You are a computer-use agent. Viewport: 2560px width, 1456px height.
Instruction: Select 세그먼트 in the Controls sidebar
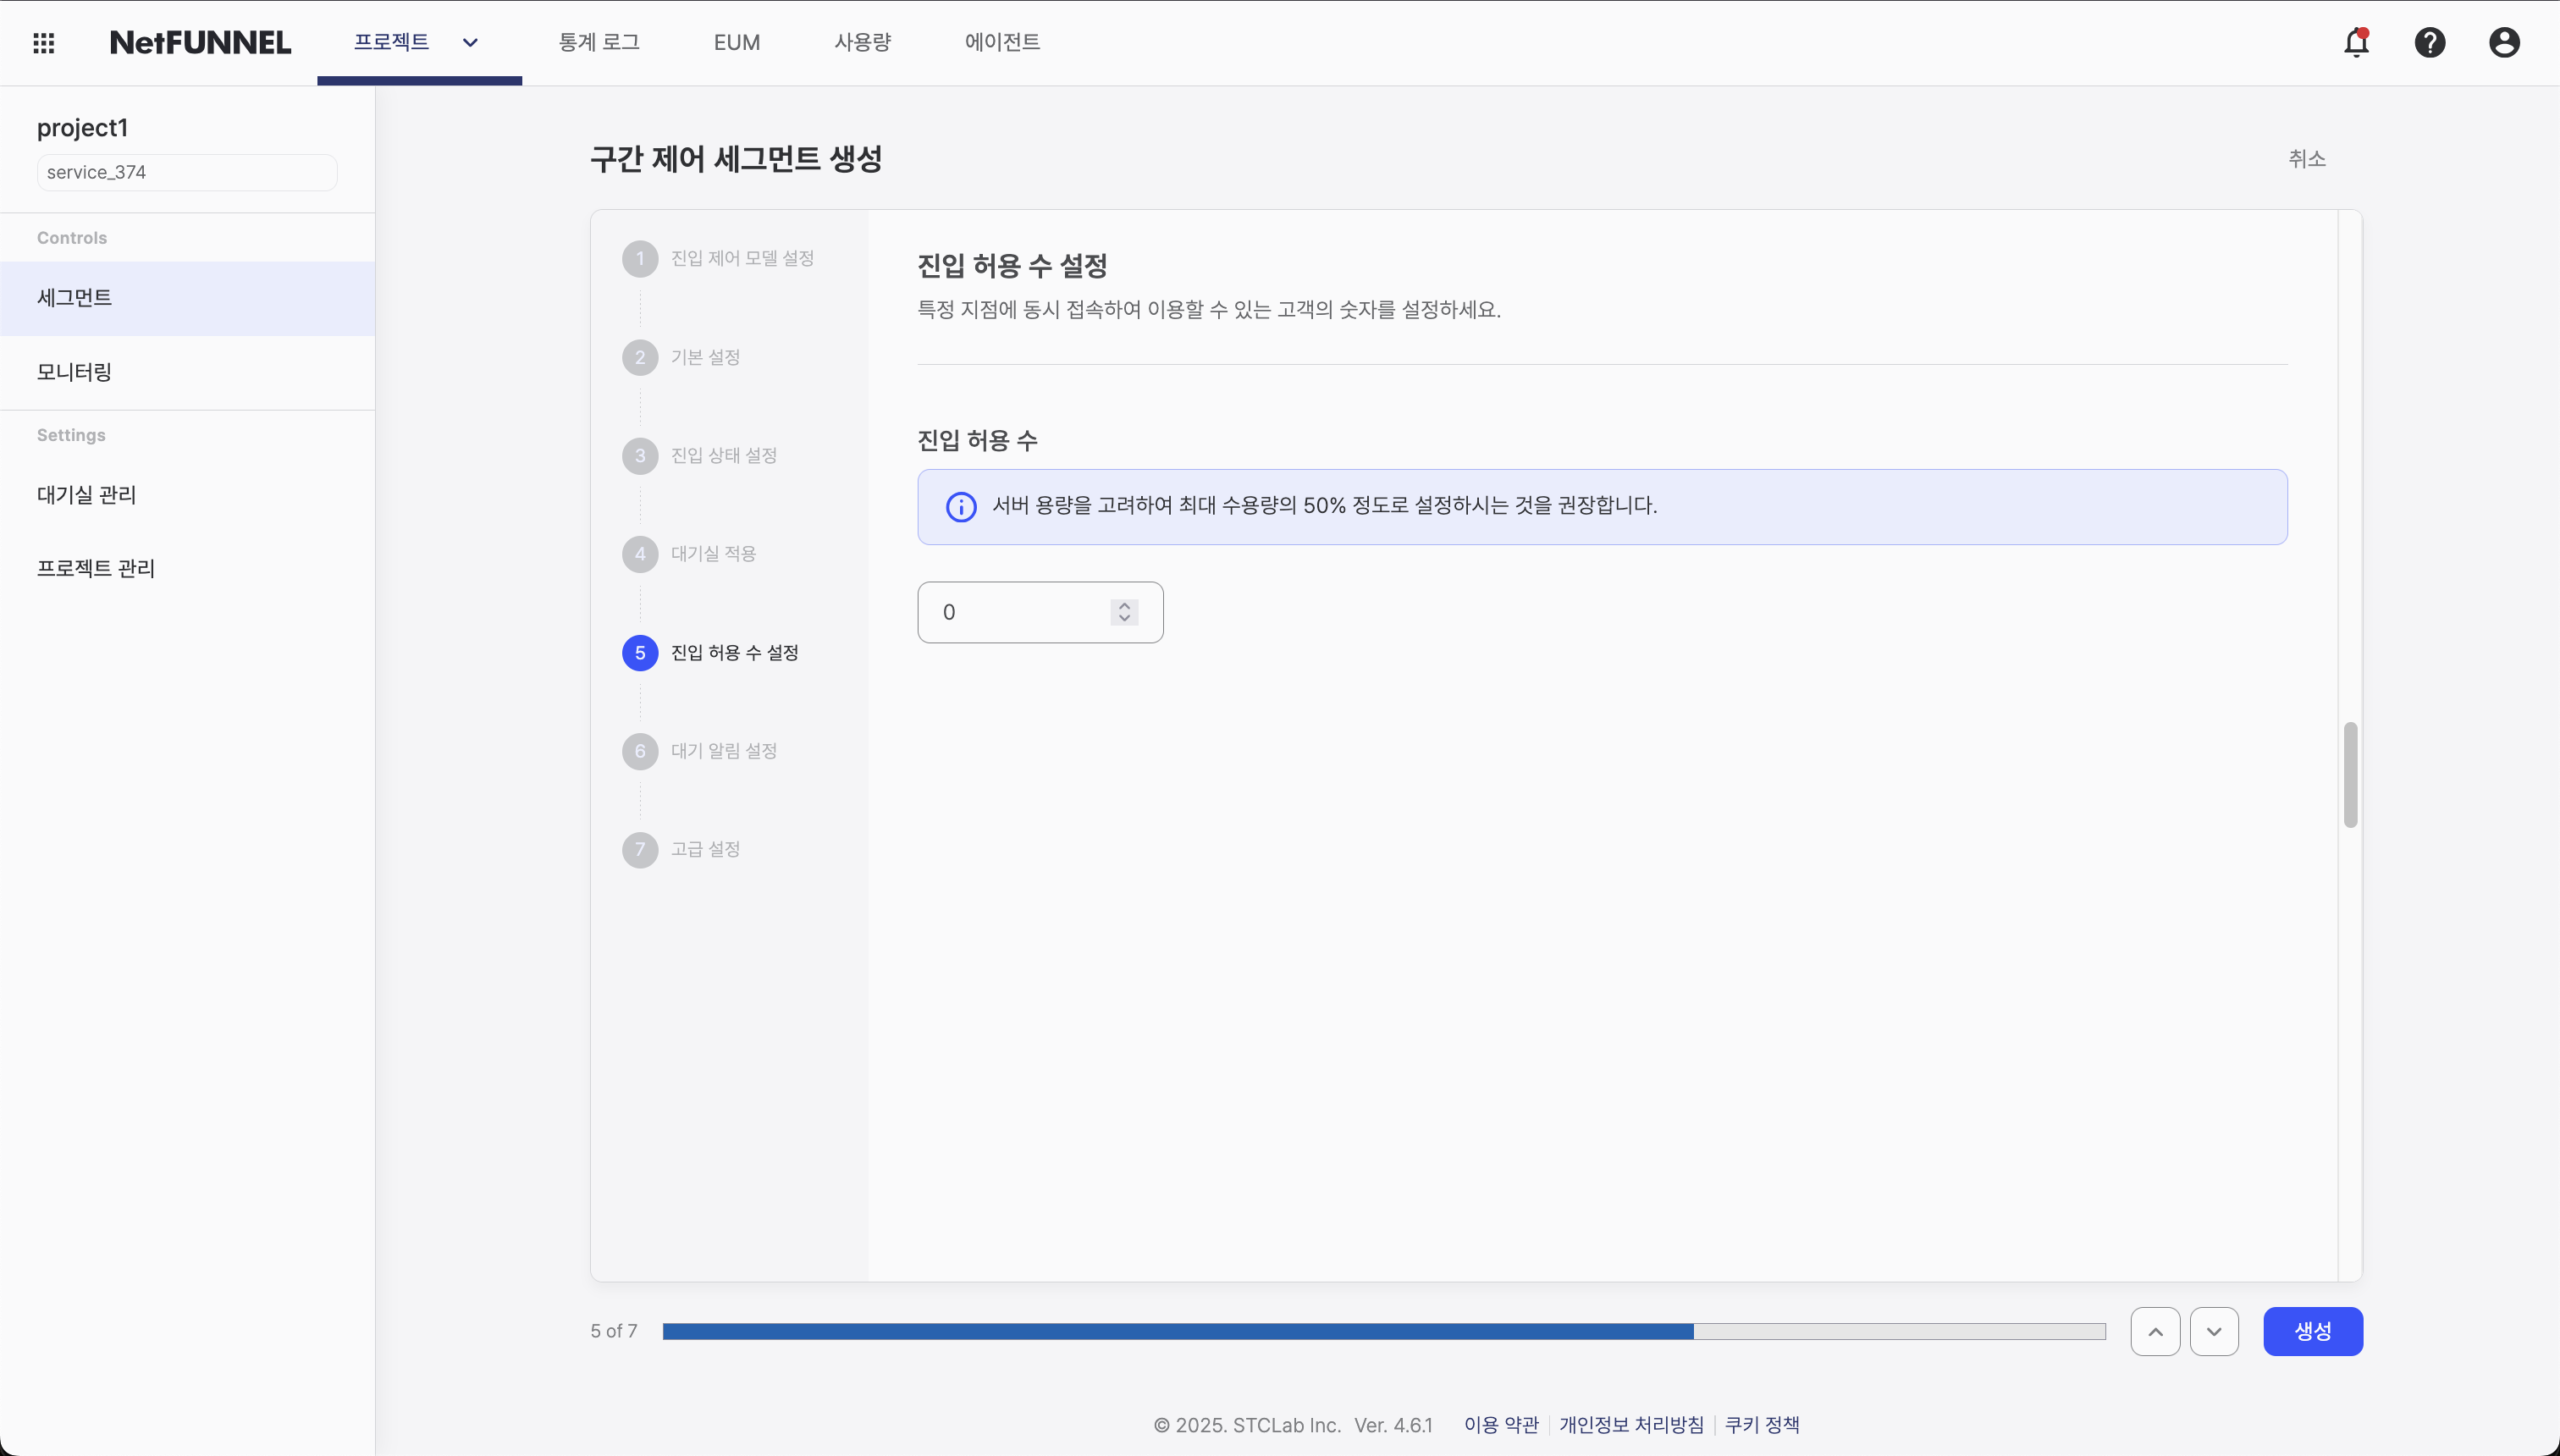tap(74, 297)
